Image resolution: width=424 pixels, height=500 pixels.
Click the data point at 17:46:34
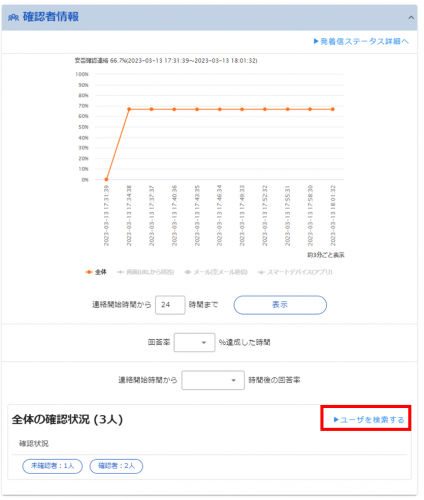220,109
